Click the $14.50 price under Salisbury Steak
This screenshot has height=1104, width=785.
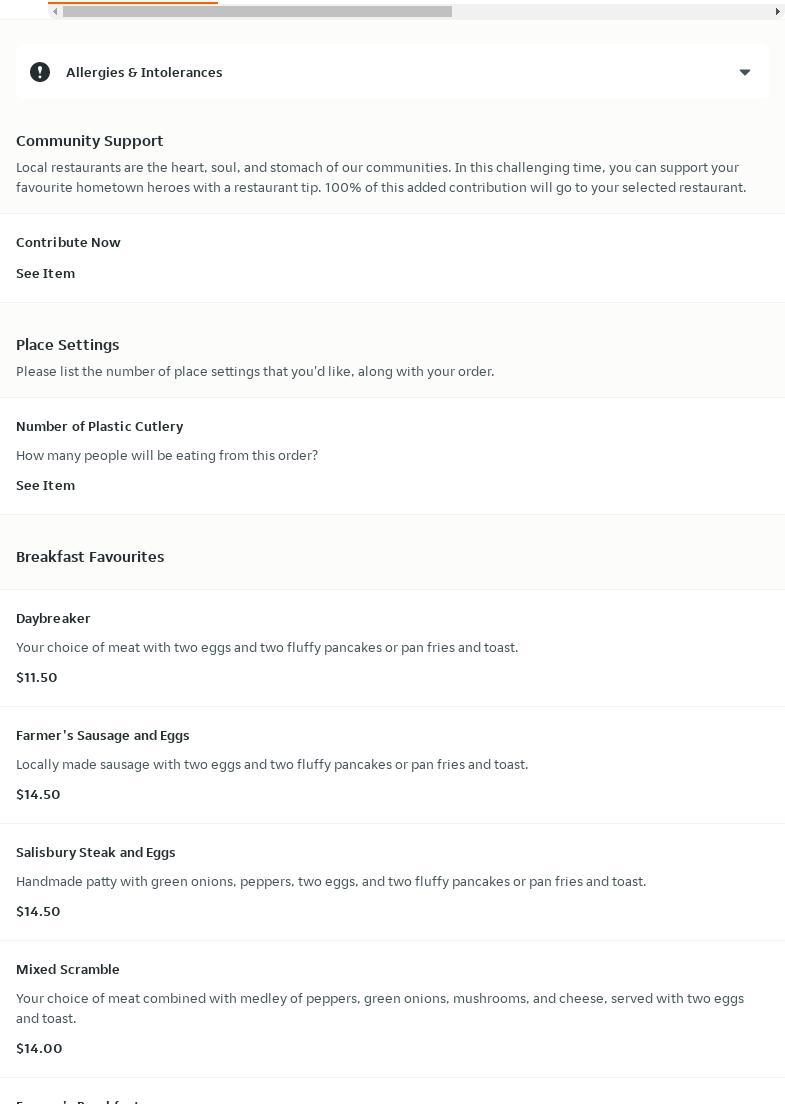point(38,911)
